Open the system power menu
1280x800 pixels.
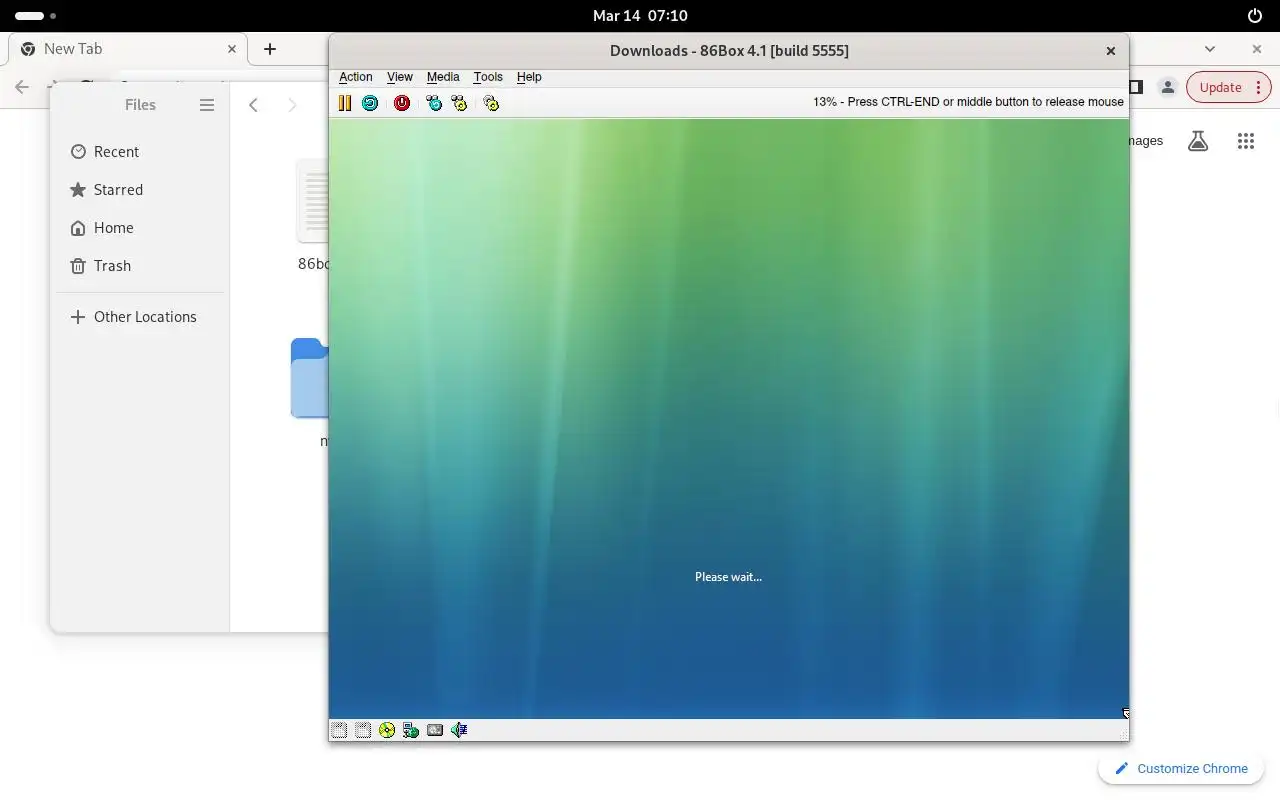tap(1255, 16)
